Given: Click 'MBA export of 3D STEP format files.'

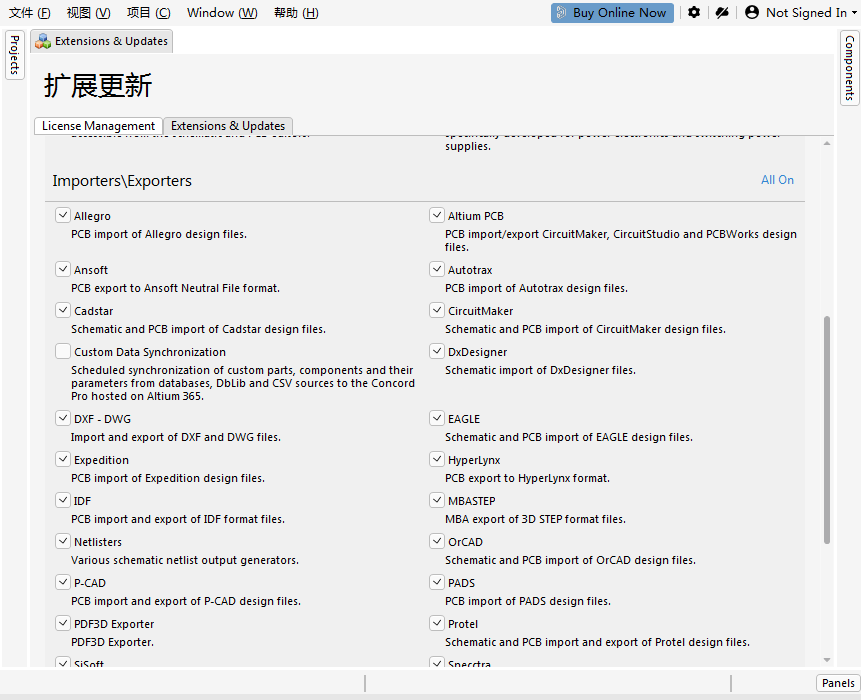Looking at the screenshot, I should coord(535,519).
